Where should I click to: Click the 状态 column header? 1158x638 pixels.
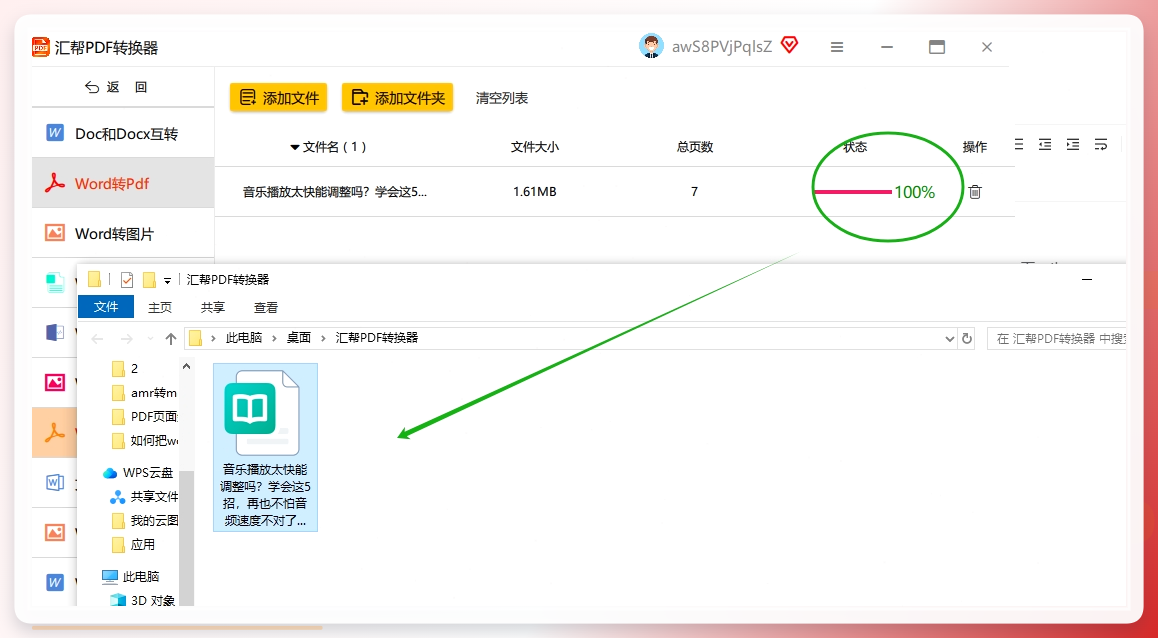(855, 147)
